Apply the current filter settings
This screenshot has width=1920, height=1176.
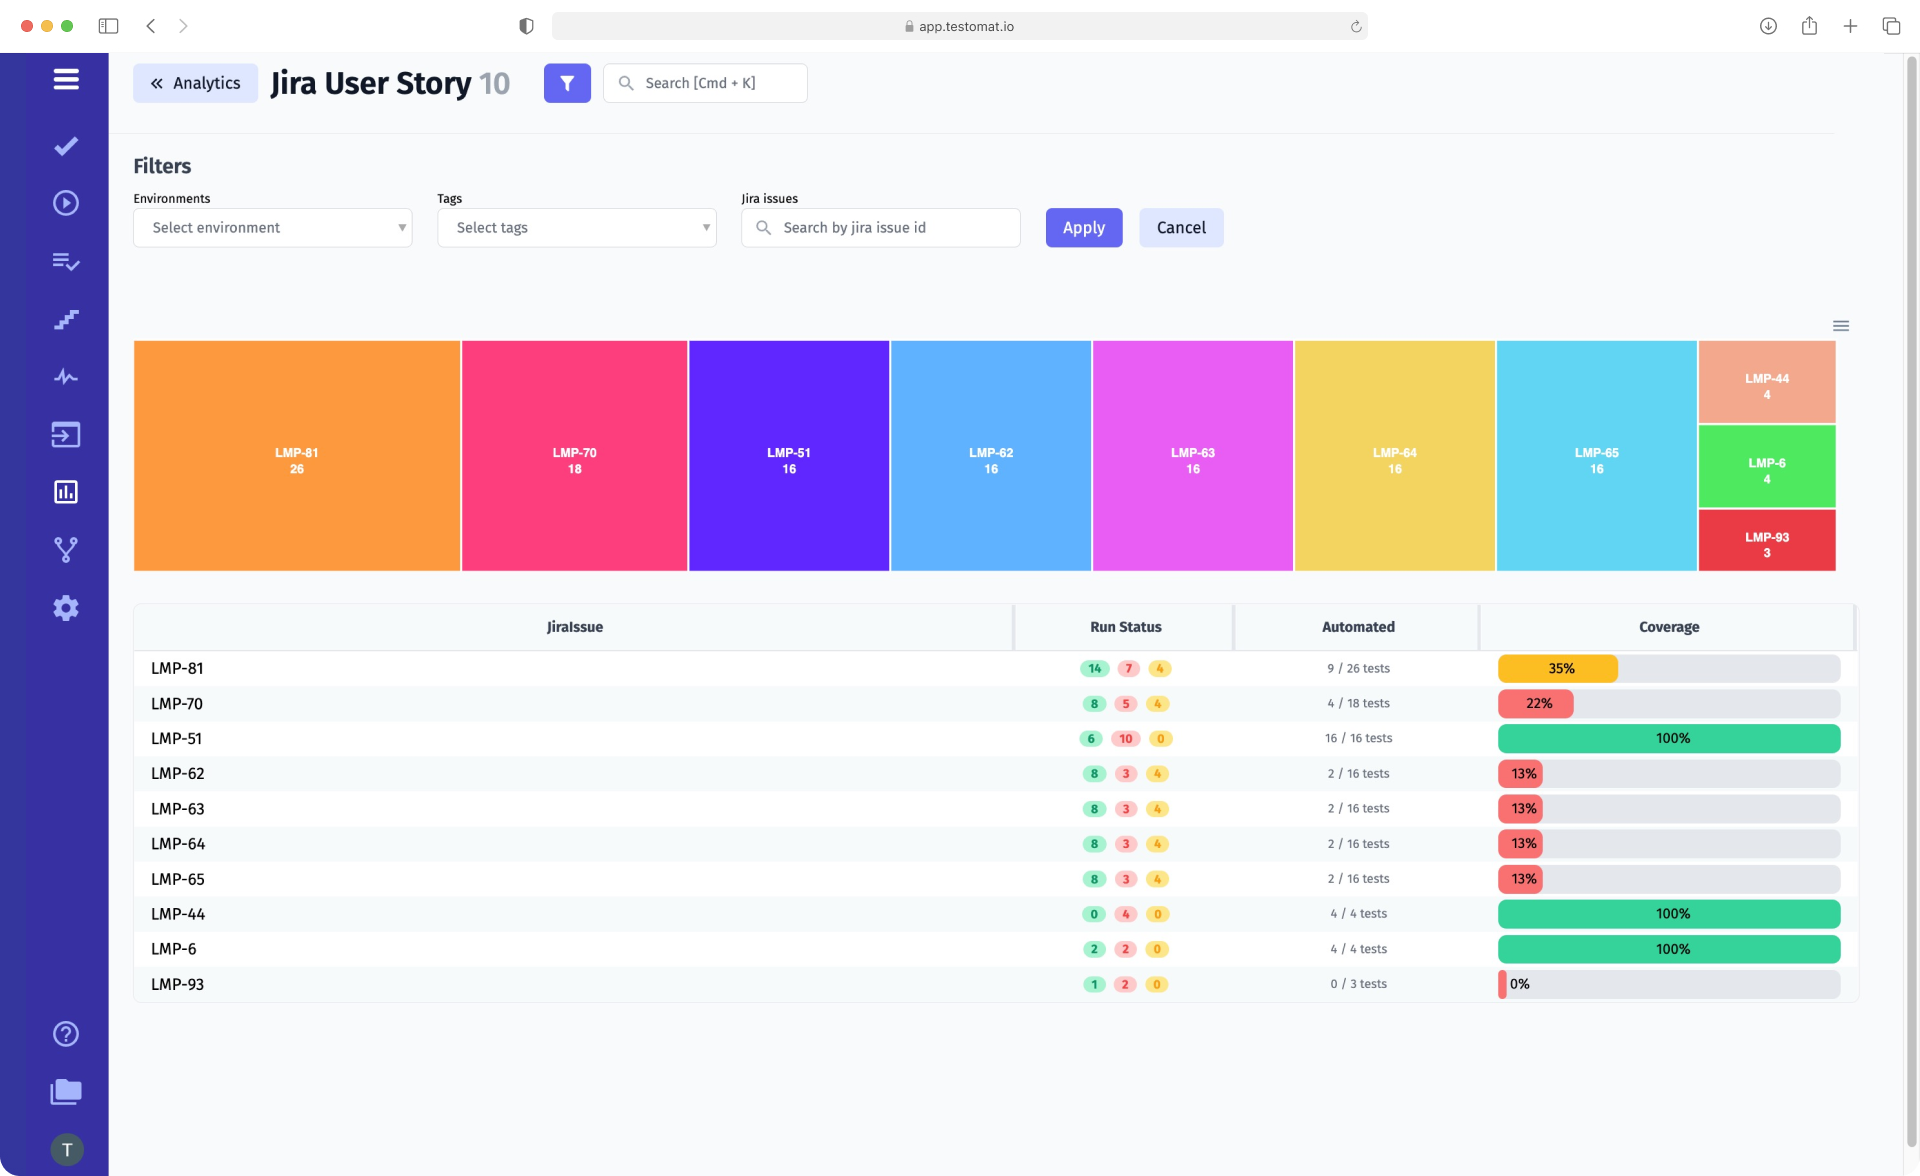pyautogui.click(x=1082, y=226)
